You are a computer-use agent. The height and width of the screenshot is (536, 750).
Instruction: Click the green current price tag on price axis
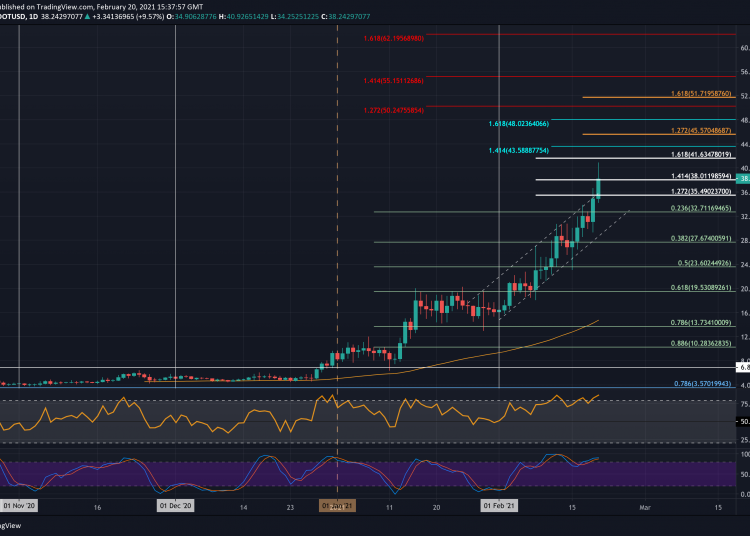tap(743, 178)
